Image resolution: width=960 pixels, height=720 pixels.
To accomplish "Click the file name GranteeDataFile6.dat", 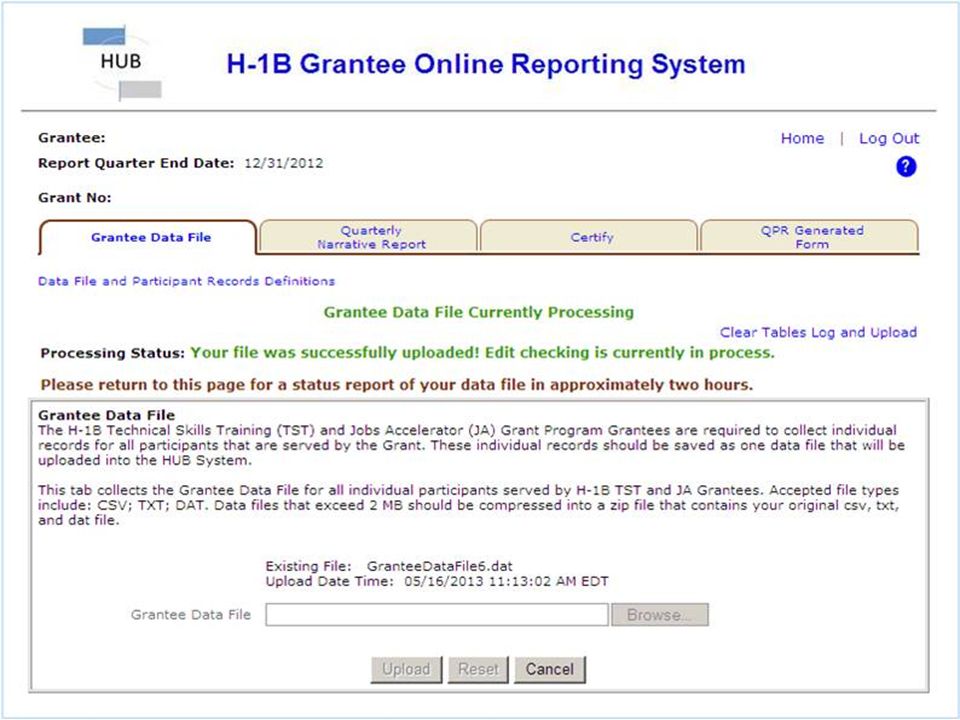I will (440, 566).
